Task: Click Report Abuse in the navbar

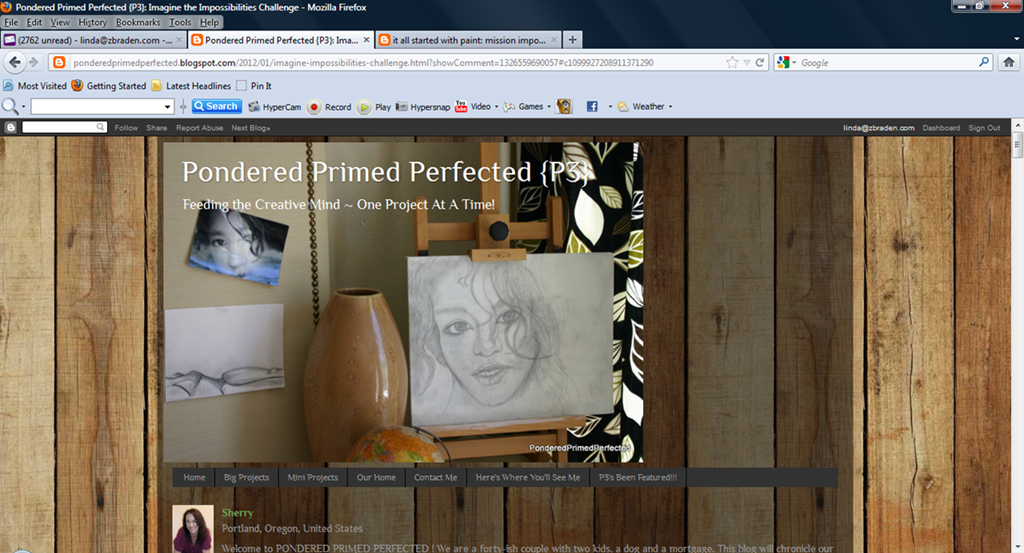Action: [200, 128]
